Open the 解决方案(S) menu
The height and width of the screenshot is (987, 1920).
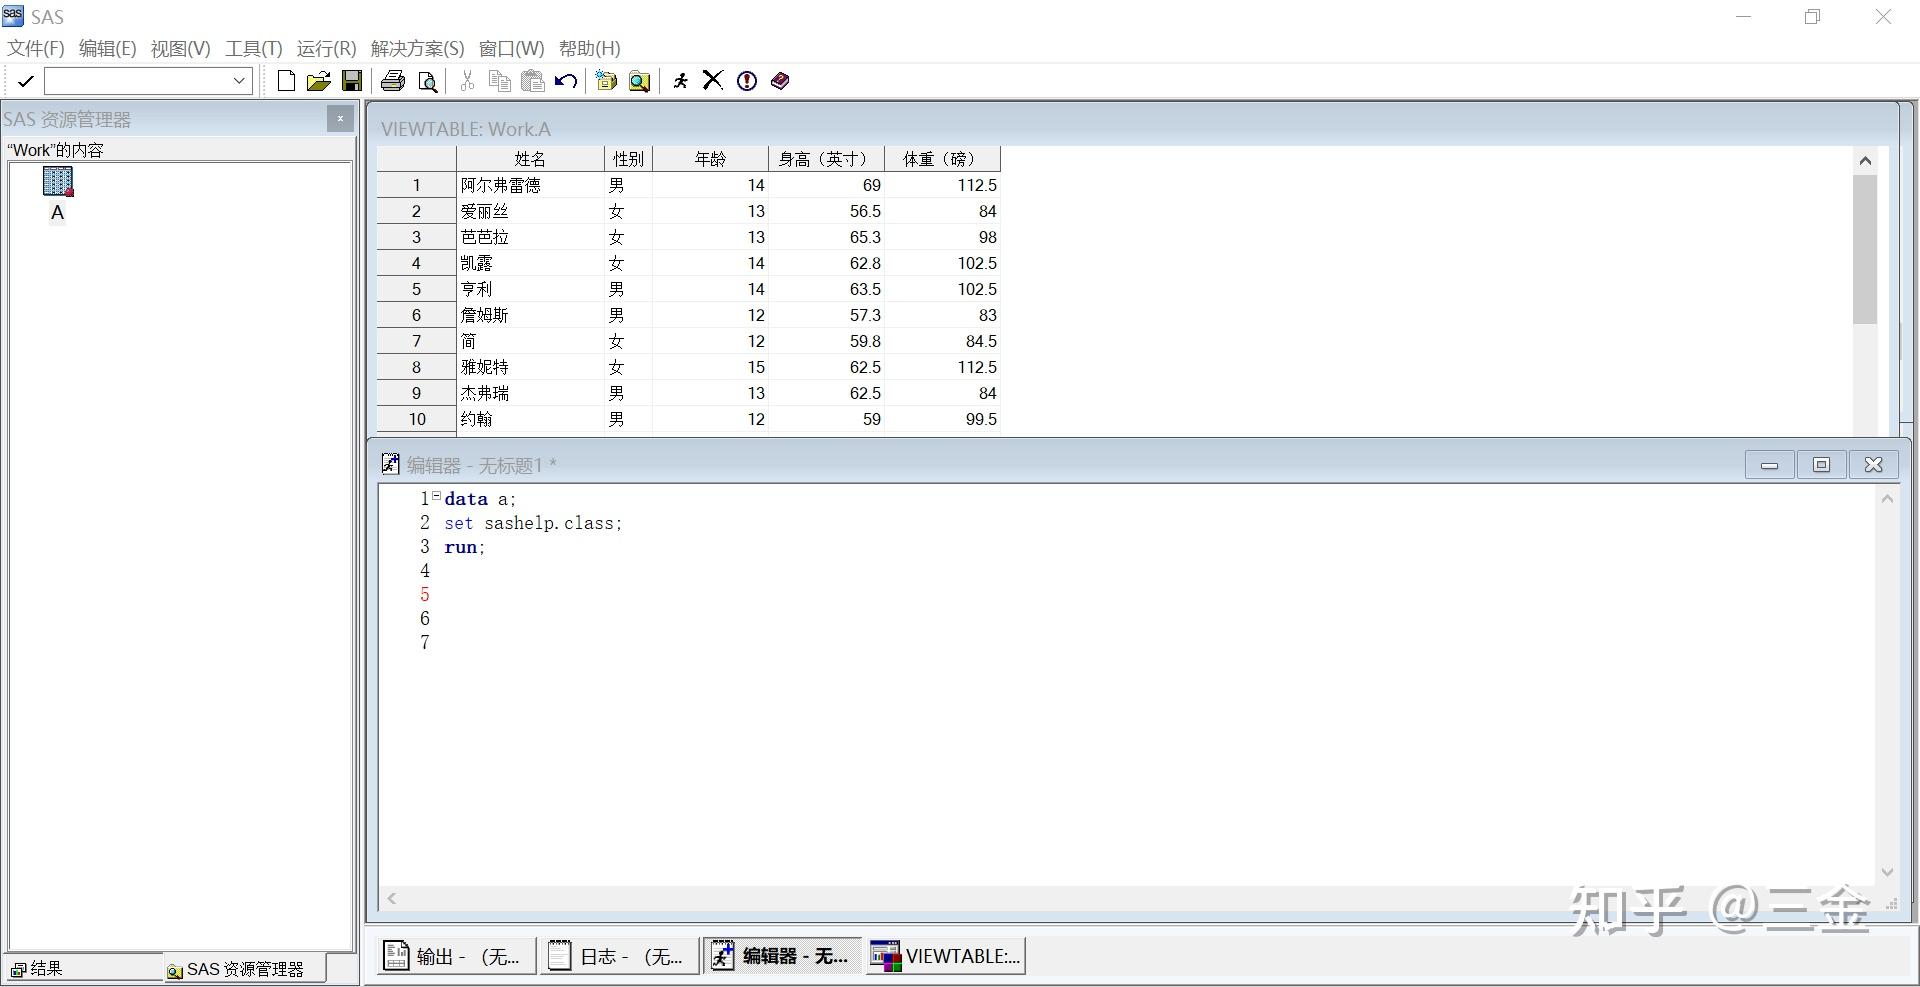[417, 48]
